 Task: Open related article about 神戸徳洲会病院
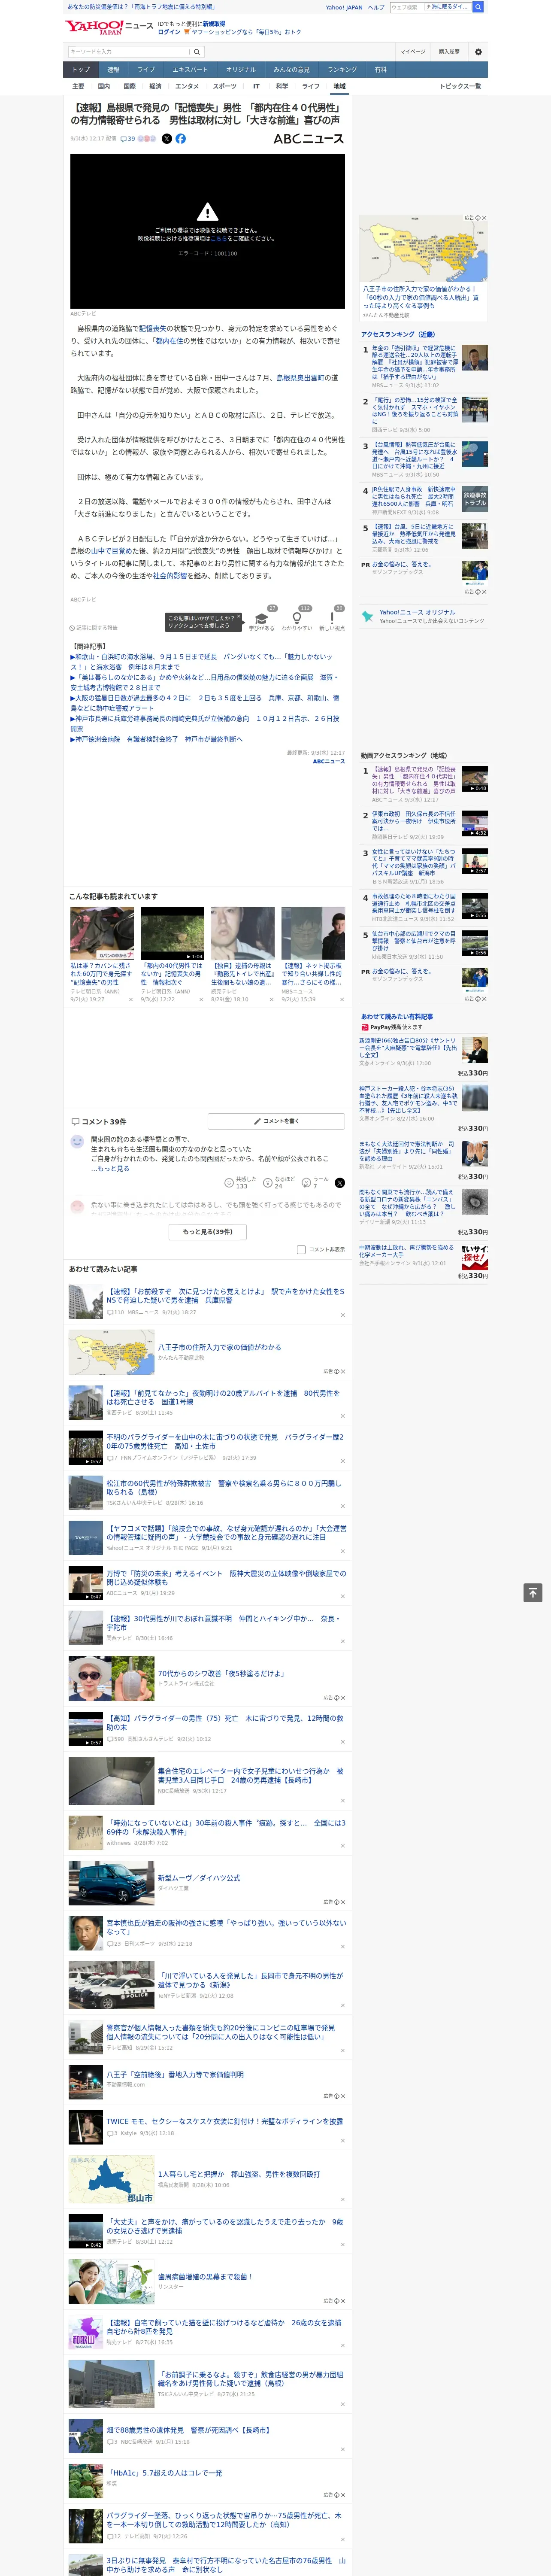pos(156,739)
